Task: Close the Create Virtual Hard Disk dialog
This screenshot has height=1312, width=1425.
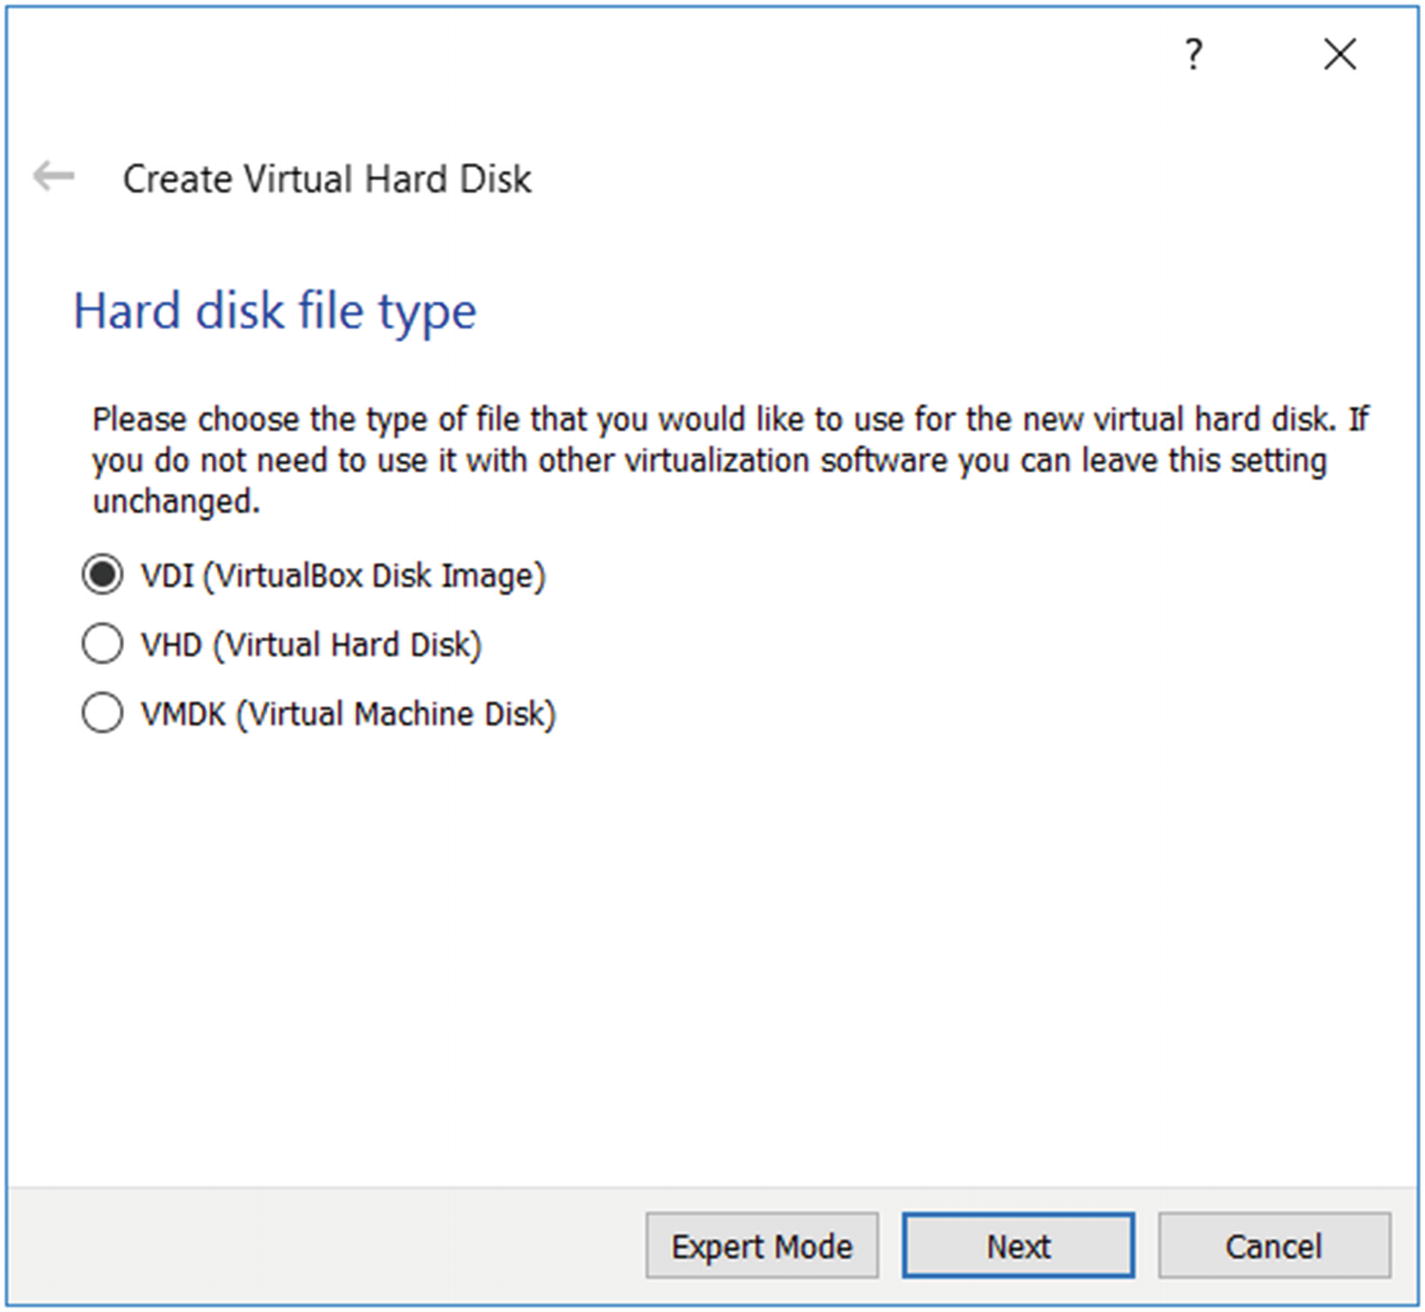Action: (1340, 54)
